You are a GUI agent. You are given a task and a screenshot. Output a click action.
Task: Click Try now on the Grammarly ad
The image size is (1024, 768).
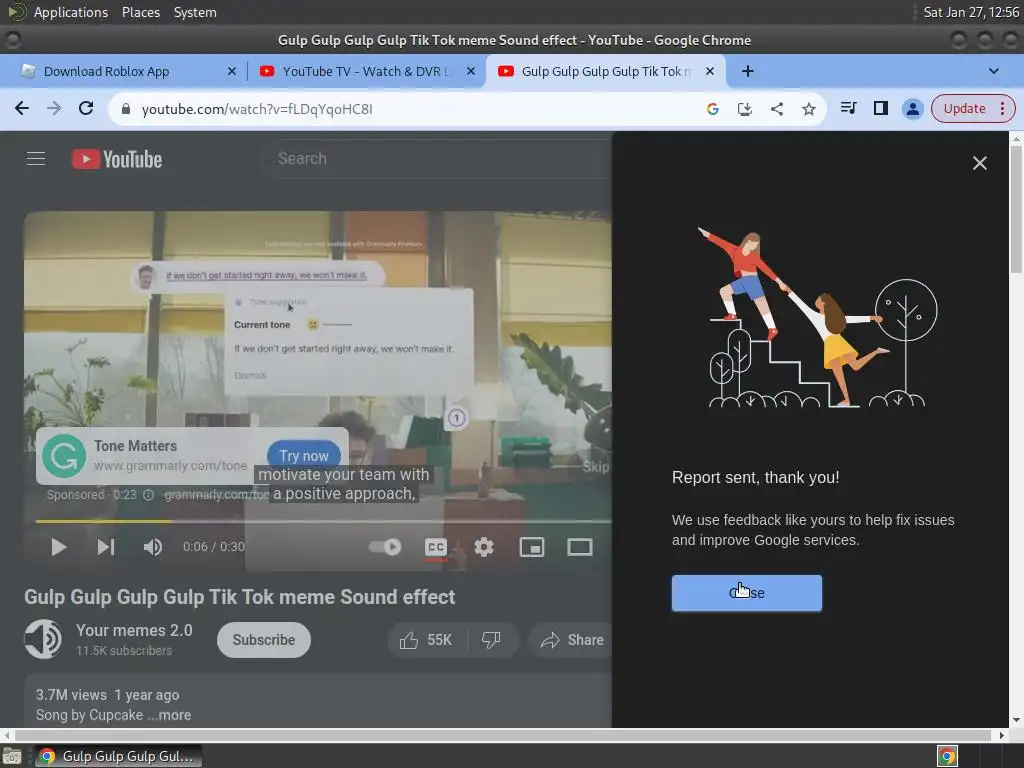(304, 456)
